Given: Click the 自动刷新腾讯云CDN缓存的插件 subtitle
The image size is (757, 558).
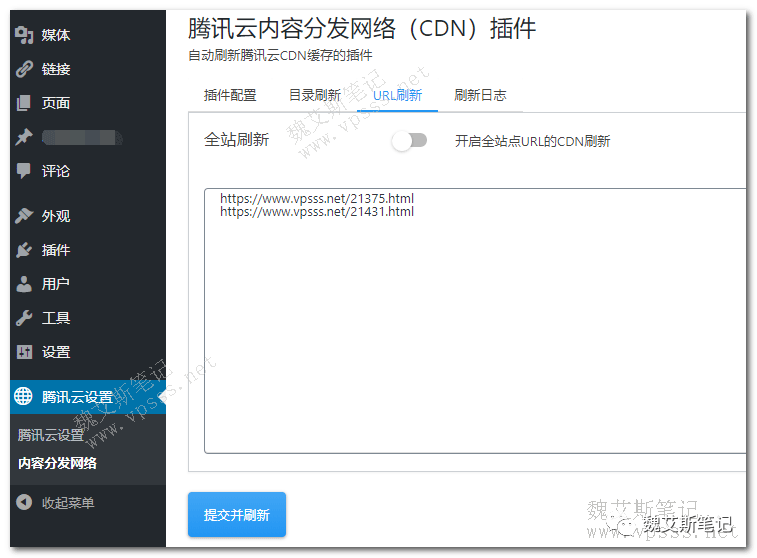Looking at the screenshot, I should (x=280, y=56).
